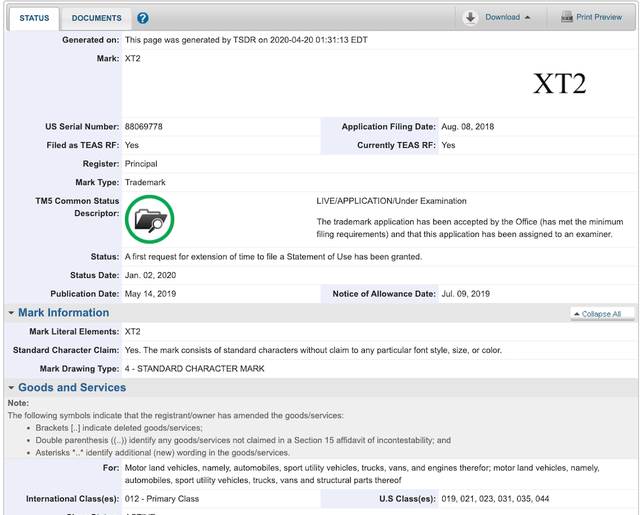Click the U.S. classes 019, 021, 023 value
640x515 pixels.
tap(495, 499)
